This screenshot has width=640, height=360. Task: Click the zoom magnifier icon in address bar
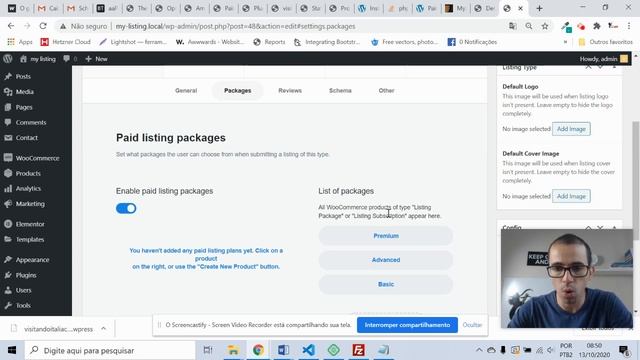coord(529,26)
